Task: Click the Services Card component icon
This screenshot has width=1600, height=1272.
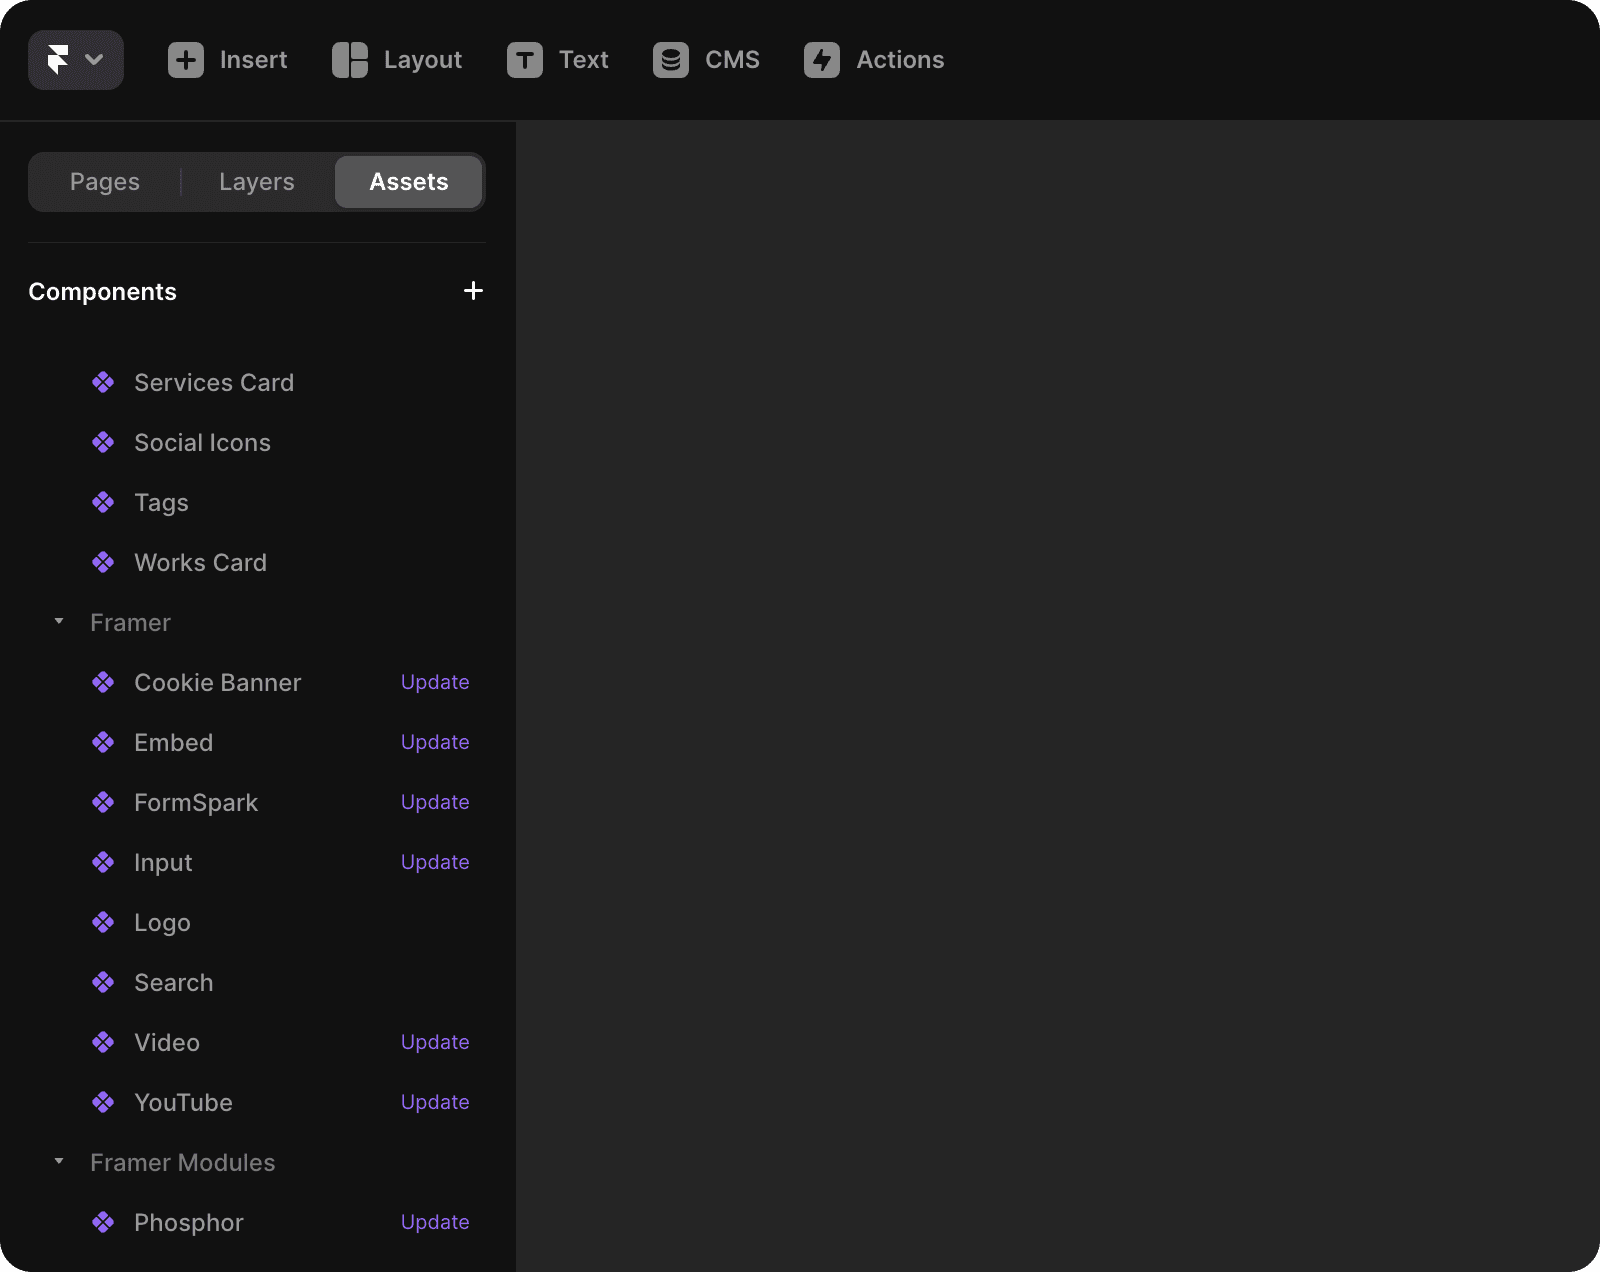Action: [103, 382]
